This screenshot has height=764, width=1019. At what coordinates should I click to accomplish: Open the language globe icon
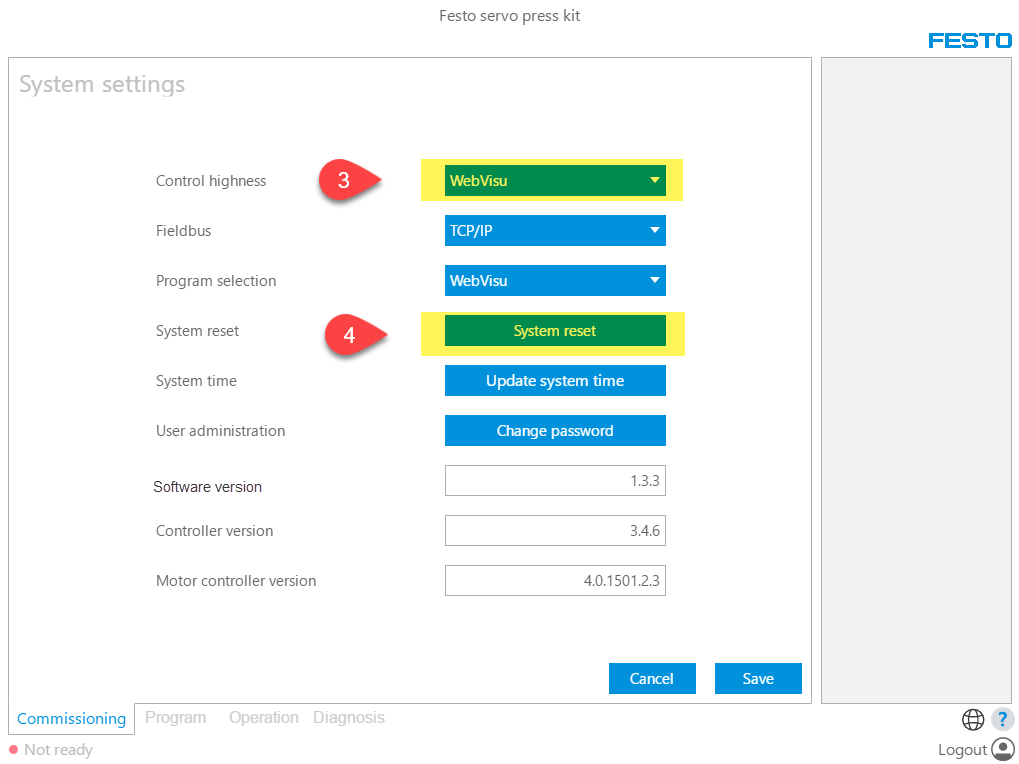click(973, 719)
